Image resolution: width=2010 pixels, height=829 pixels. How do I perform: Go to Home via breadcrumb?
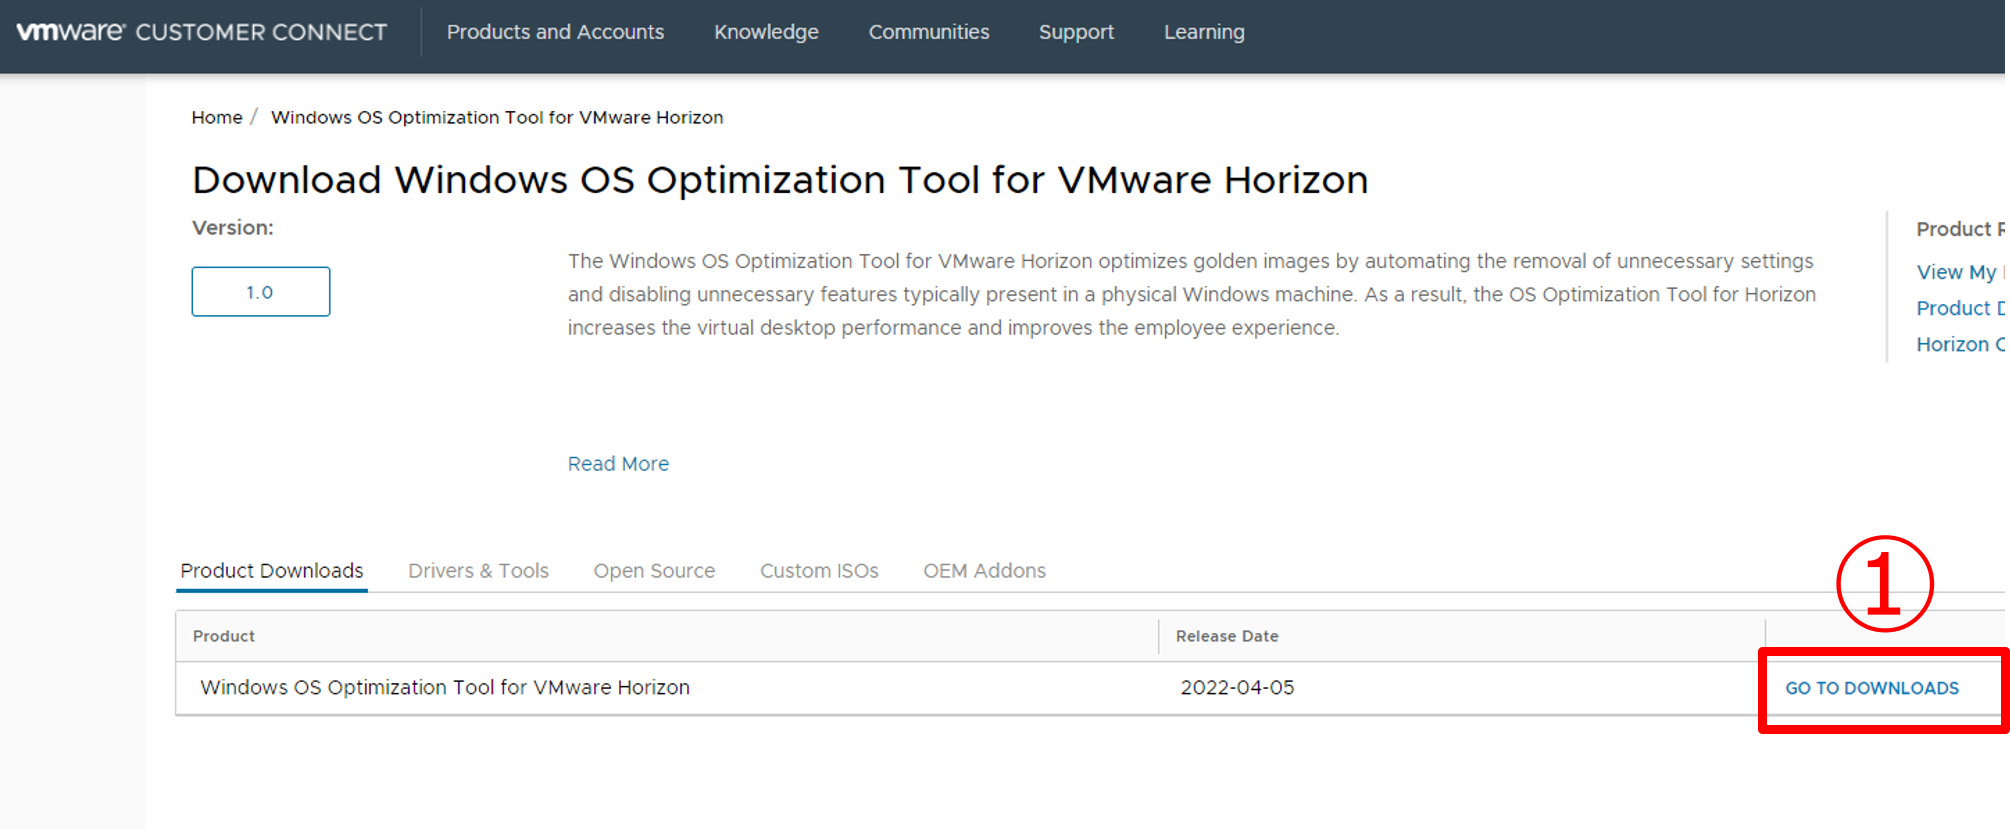point(217,118)
